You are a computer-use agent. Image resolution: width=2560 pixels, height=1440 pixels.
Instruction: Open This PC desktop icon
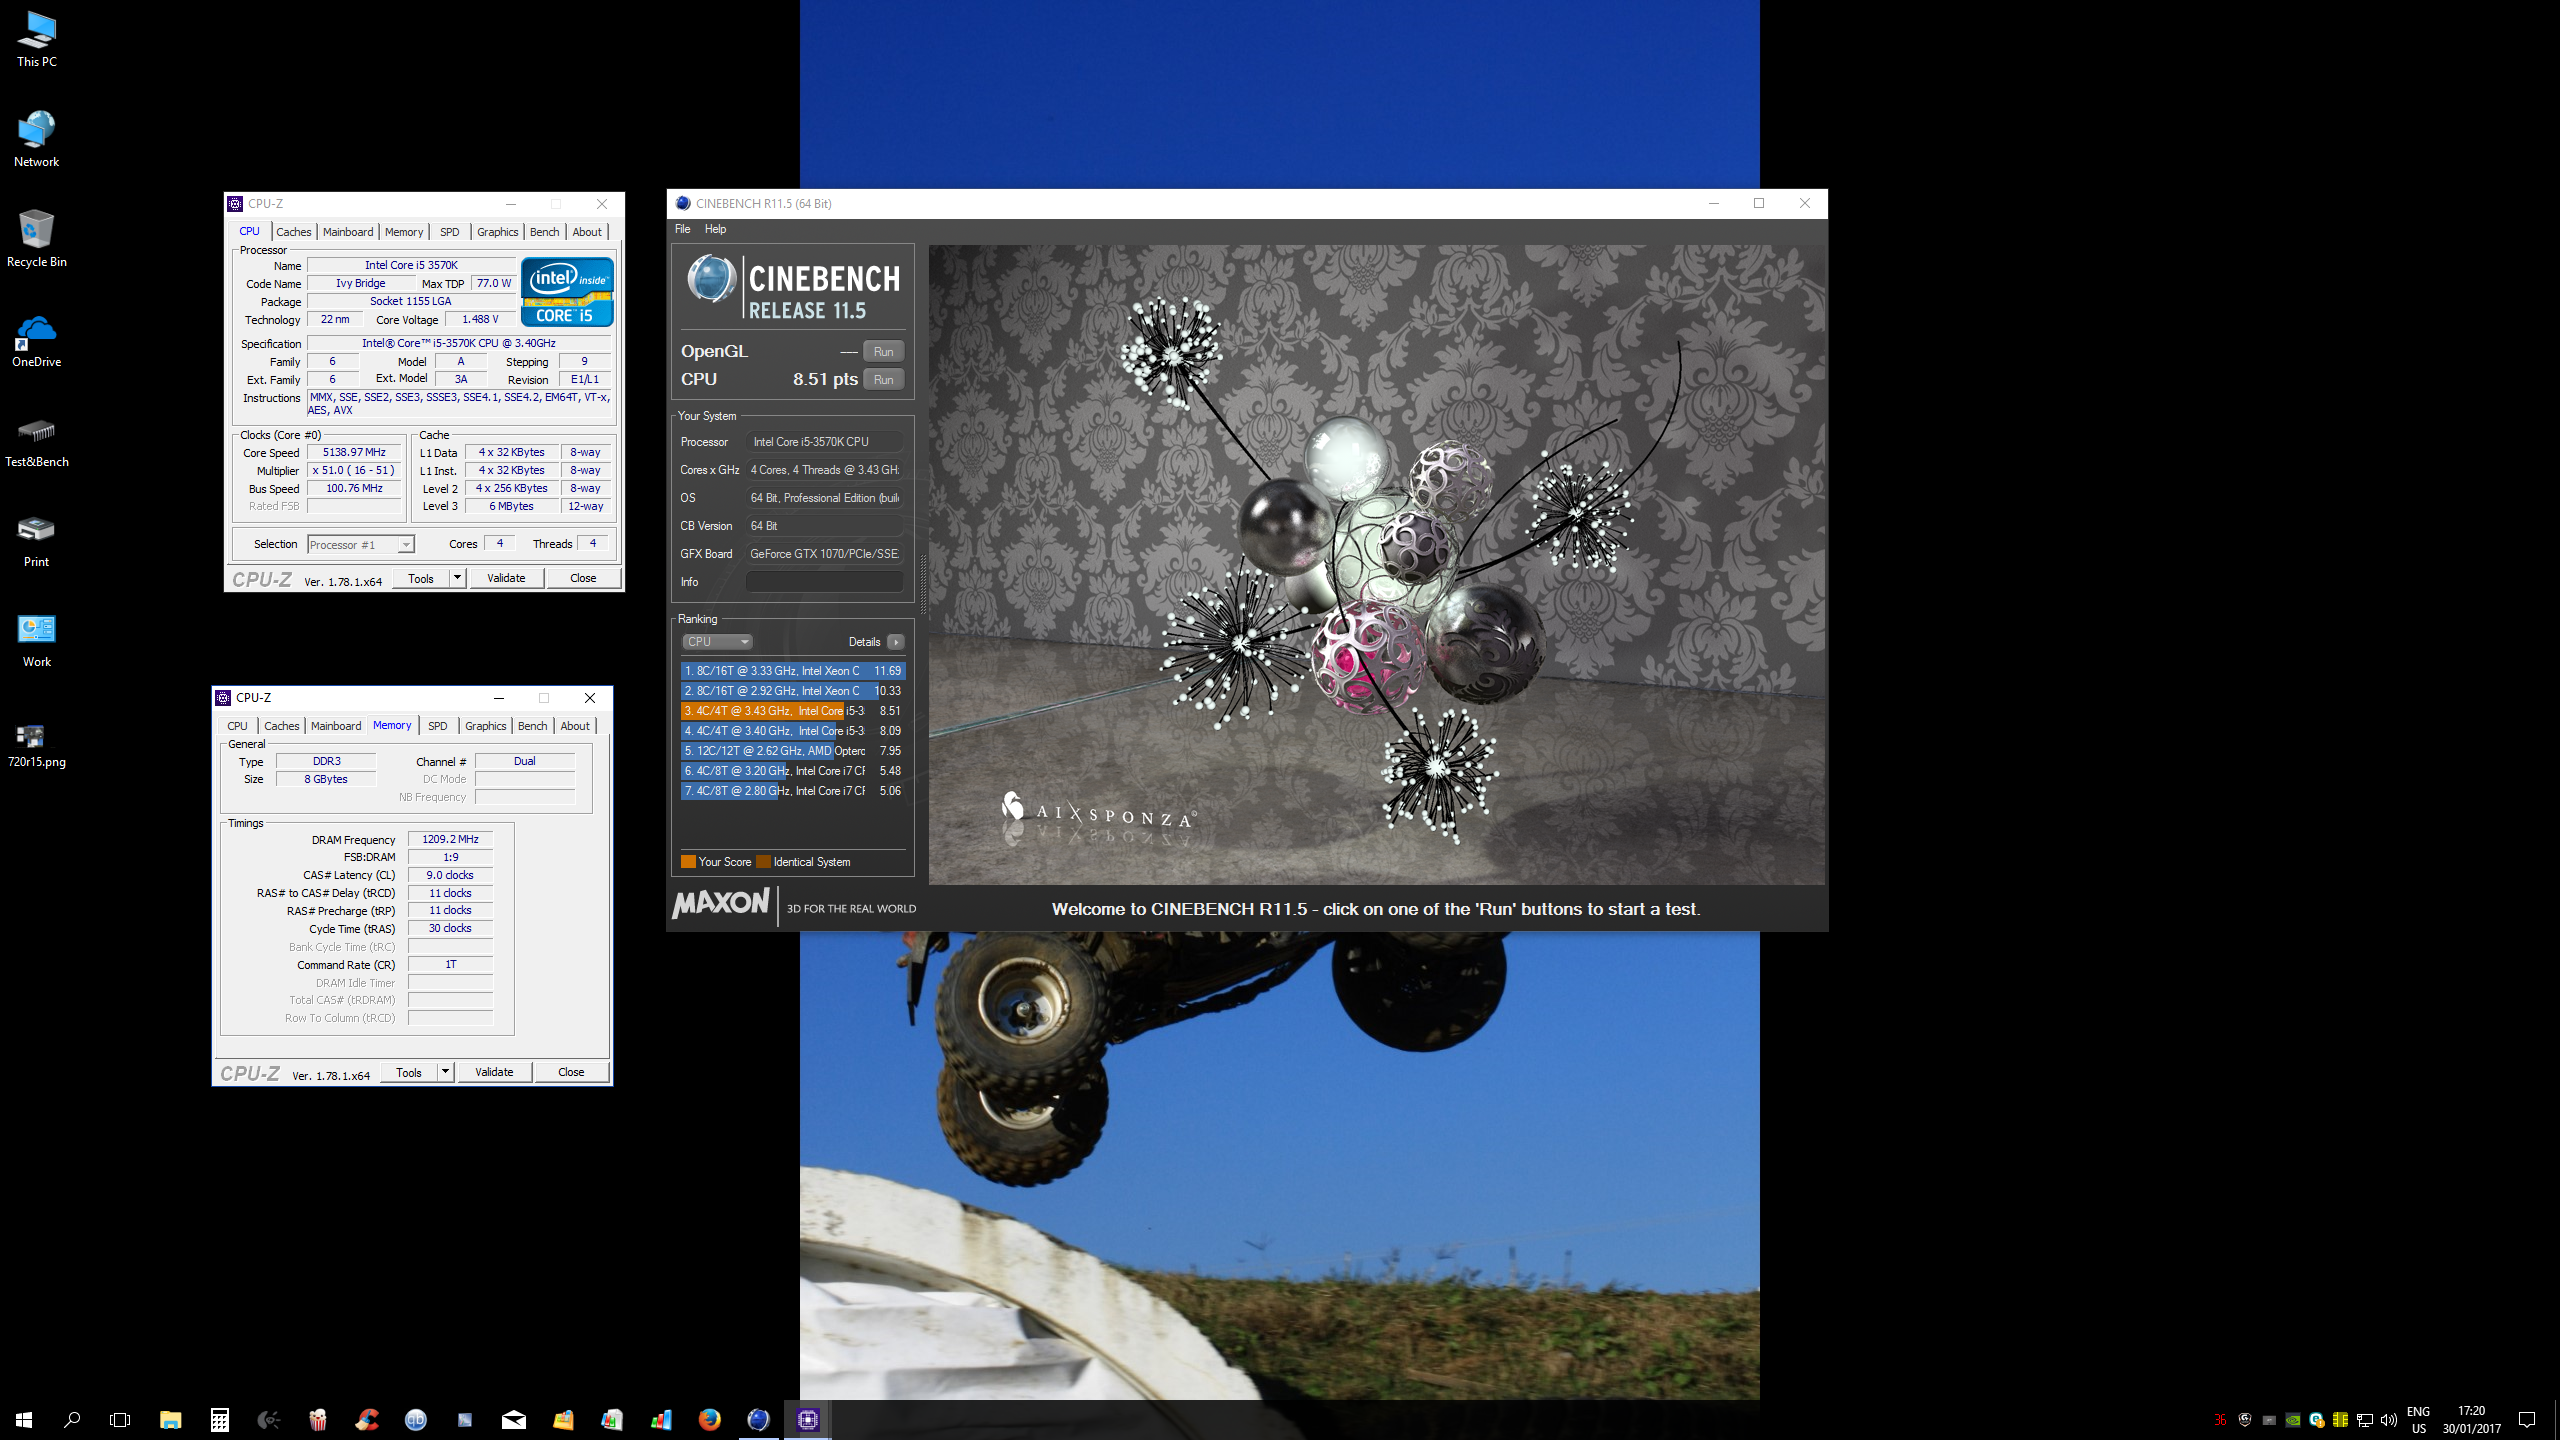(x=37, y=40)
